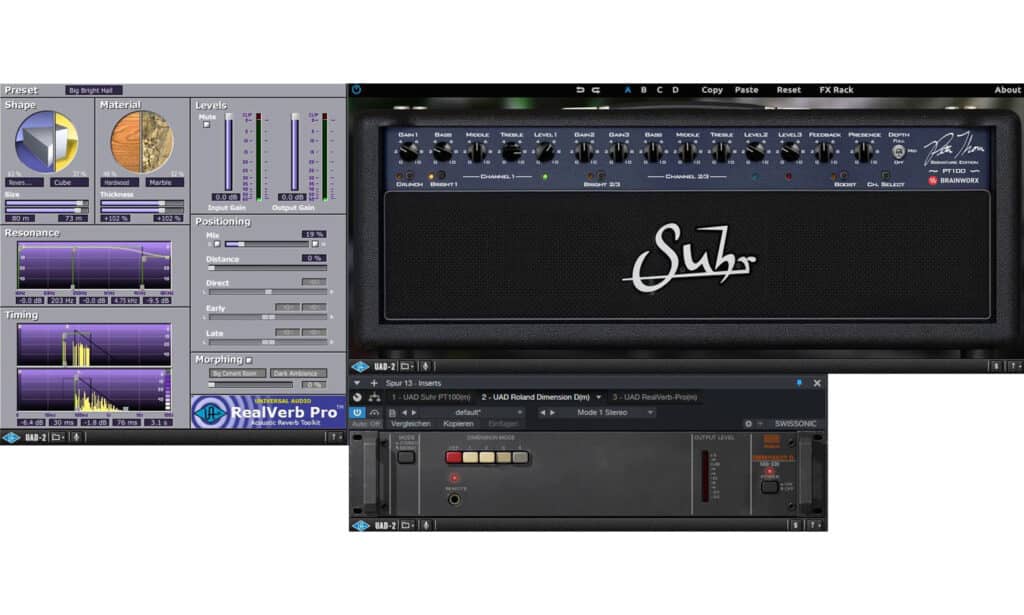Click the redo arrow in Suhr toolbar
The height and width of the screenshot is (615, 1024).
click(596, 90)
